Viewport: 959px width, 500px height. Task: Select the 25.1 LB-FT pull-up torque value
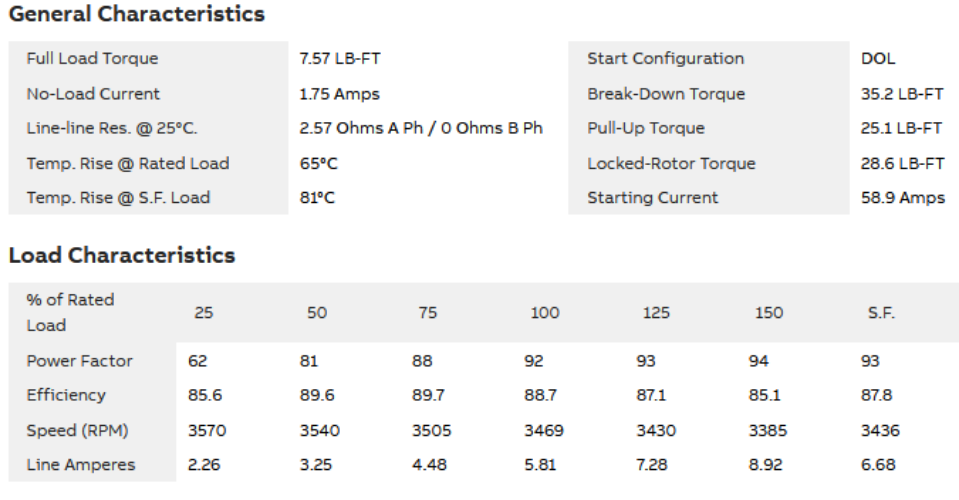(x=901, y=129)
